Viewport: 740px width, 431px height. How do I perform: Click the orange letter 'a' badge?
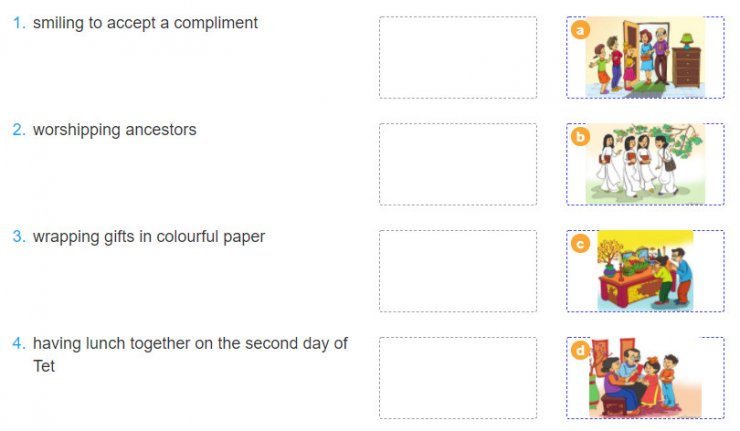[x=580, y=29]
